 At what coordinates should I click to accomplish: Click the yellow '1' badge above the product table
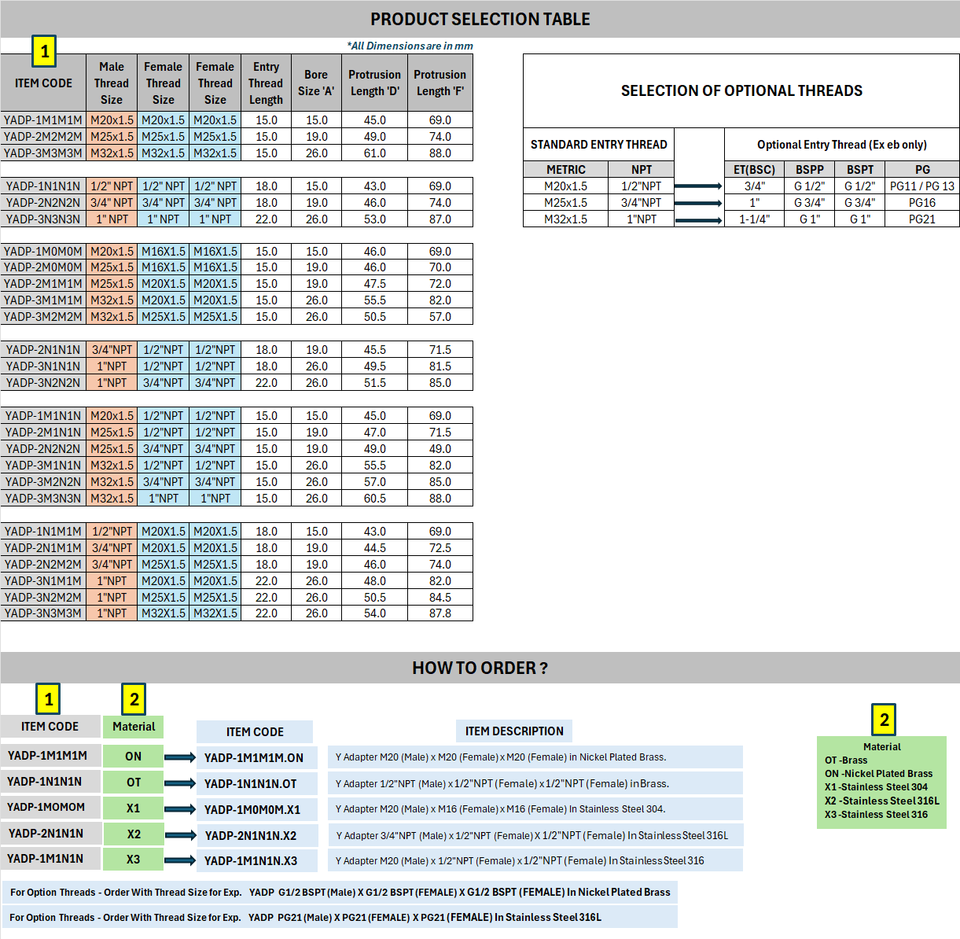pyautogui.click(x=45, y=50)
